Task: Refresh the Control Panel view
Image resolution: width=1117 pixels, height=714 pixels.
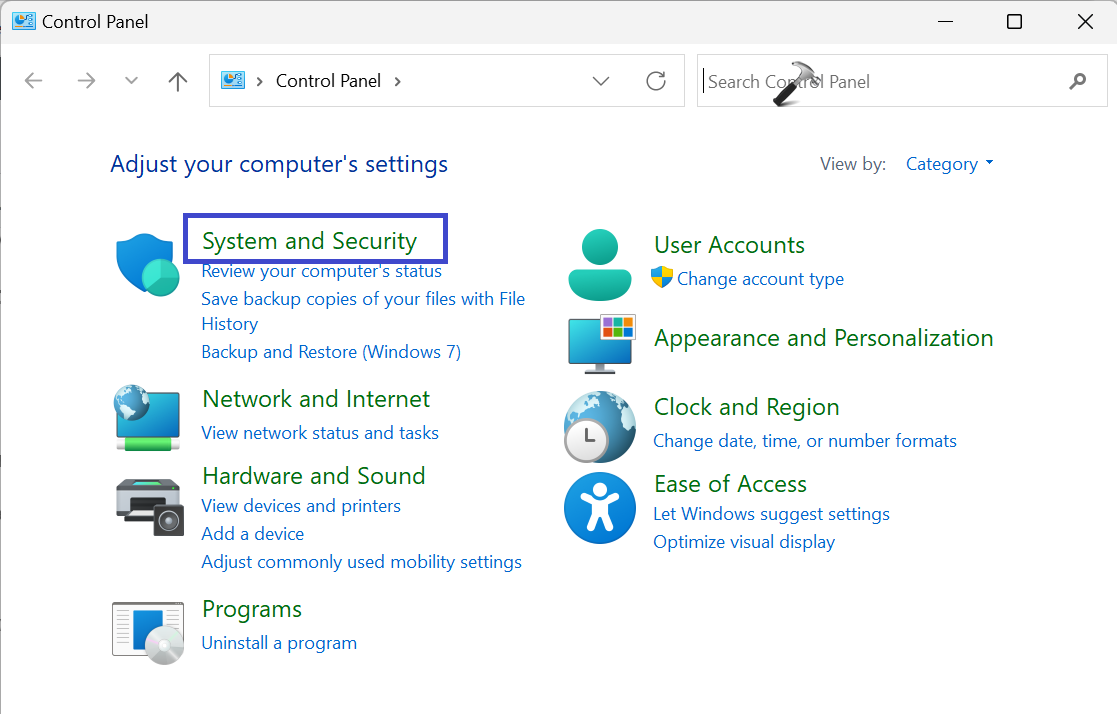Action: (x=656, y=81)
